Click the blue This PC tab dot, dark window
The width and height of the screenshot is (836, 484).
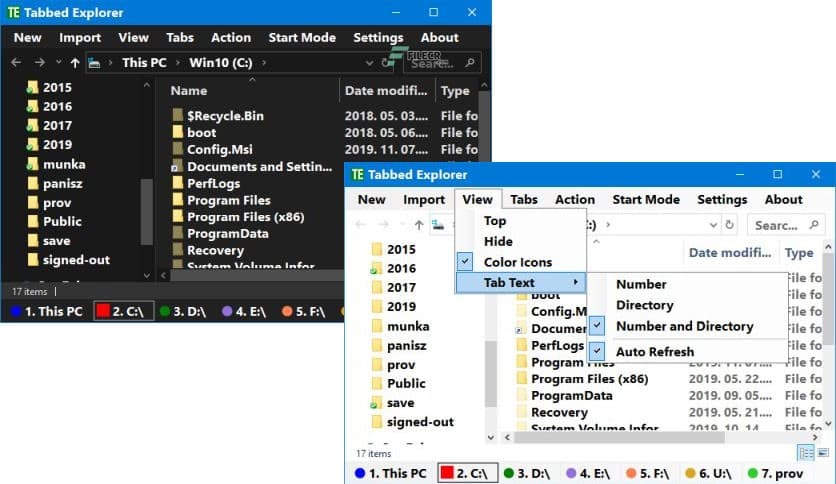click(16, 311)
